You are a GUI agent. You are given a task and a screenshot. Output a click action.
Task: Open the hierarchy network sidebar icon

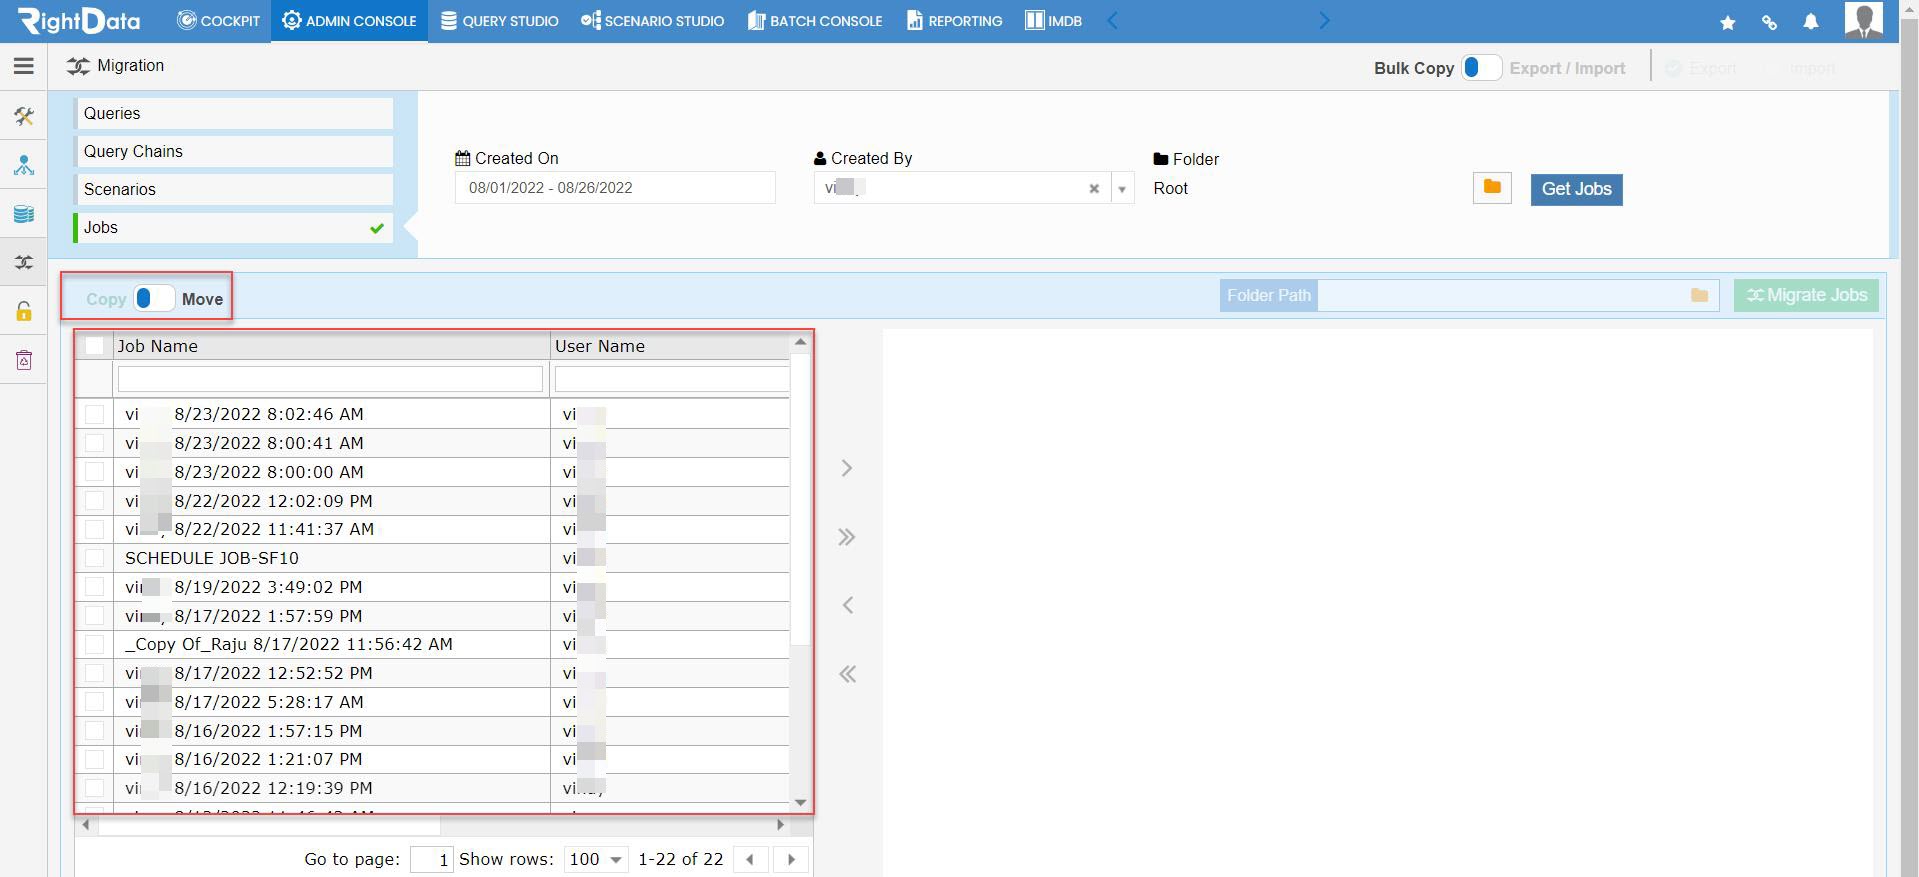[24, 165]
